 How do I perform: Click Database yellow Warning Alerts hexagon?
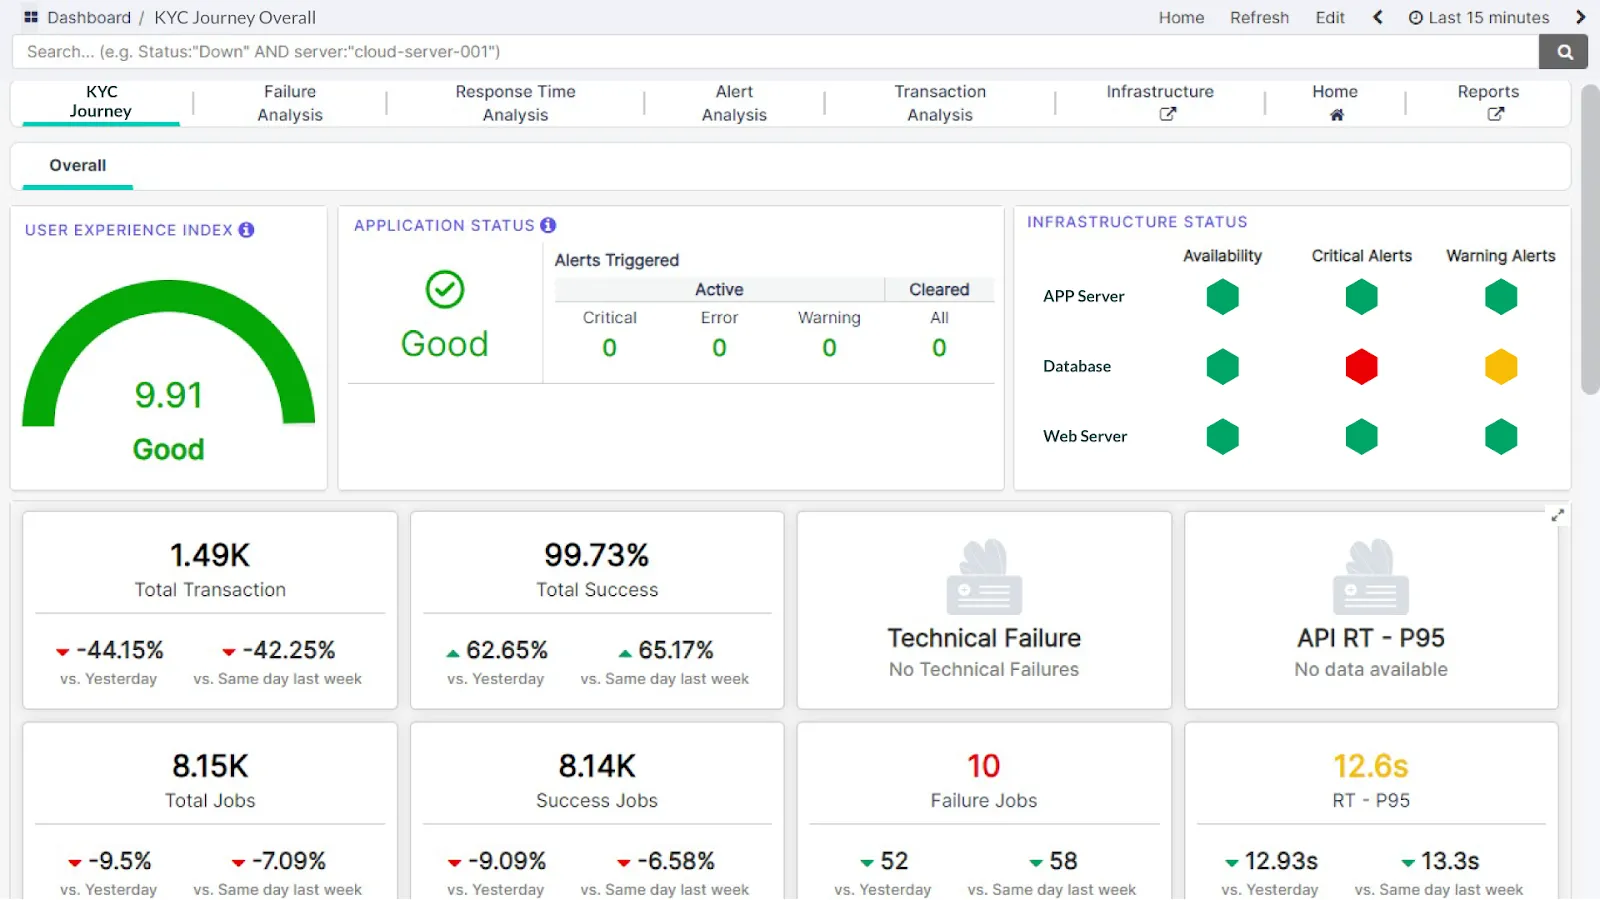coord(1501,367)
